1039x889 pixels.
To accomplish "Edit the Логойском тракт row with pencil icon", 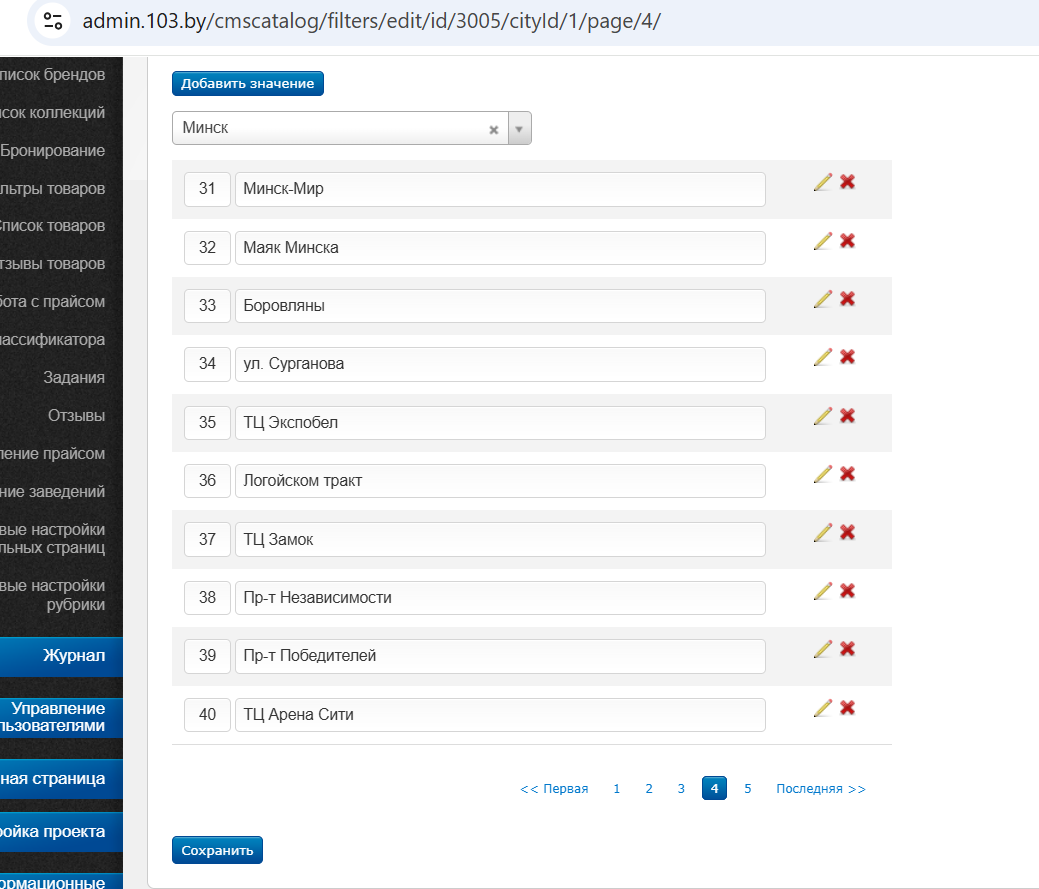I will [822, 474].
